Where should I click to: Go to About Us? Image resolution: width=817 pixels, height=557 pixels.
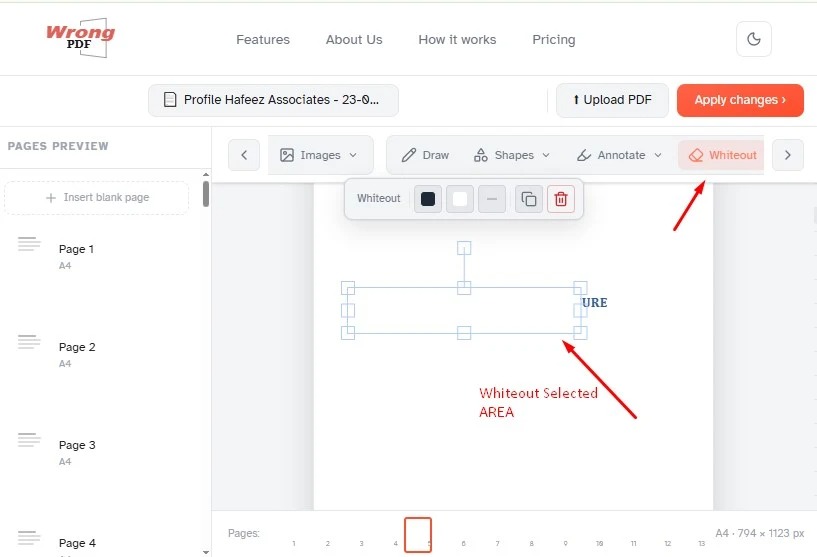[x=354, y=40]
